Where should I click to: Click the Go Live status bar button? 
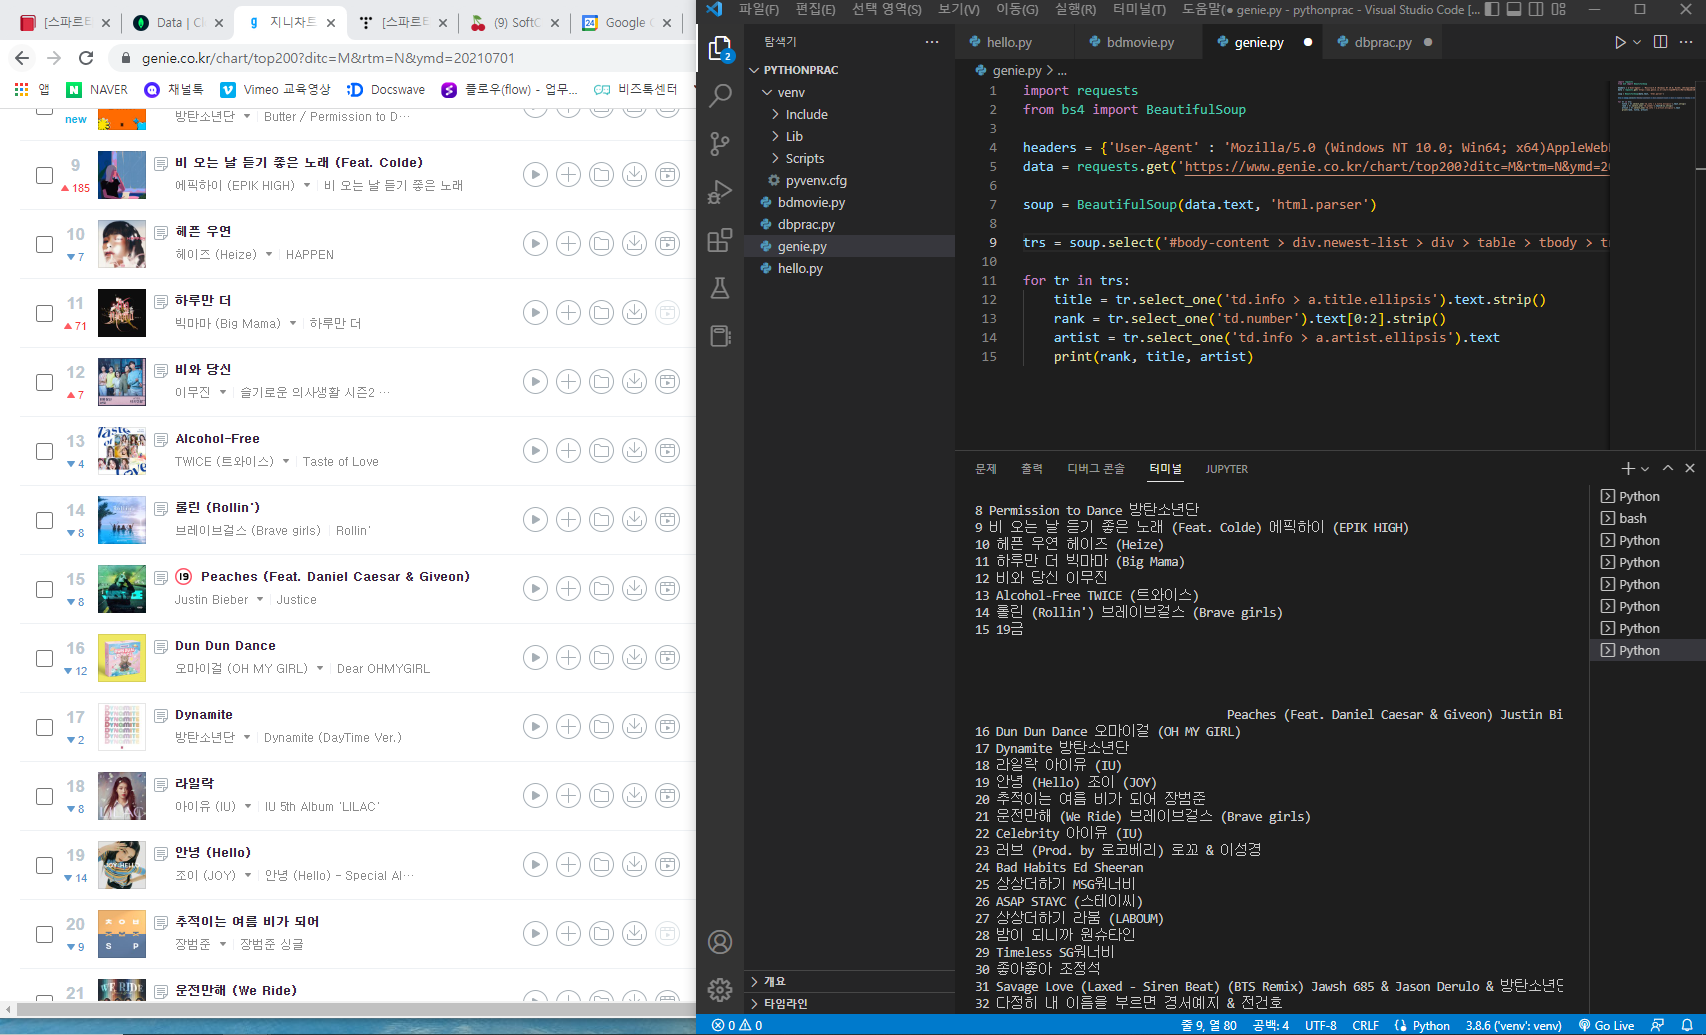1606,1025
